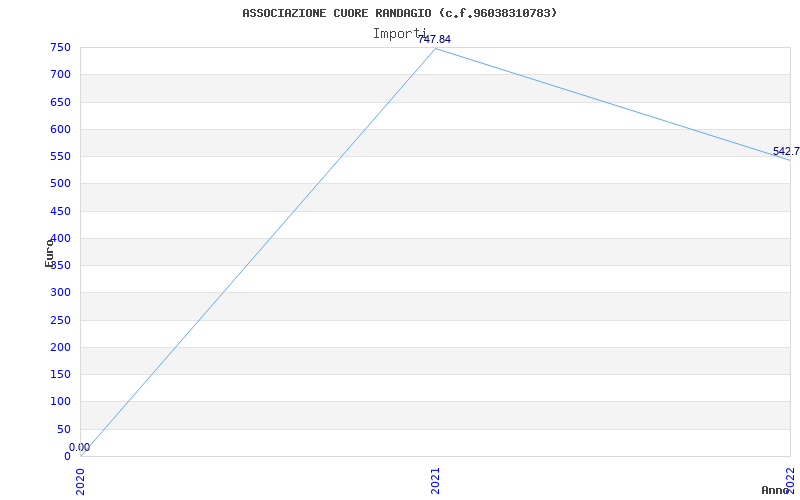Select the 2020 x-axis label

pos(80,481)
